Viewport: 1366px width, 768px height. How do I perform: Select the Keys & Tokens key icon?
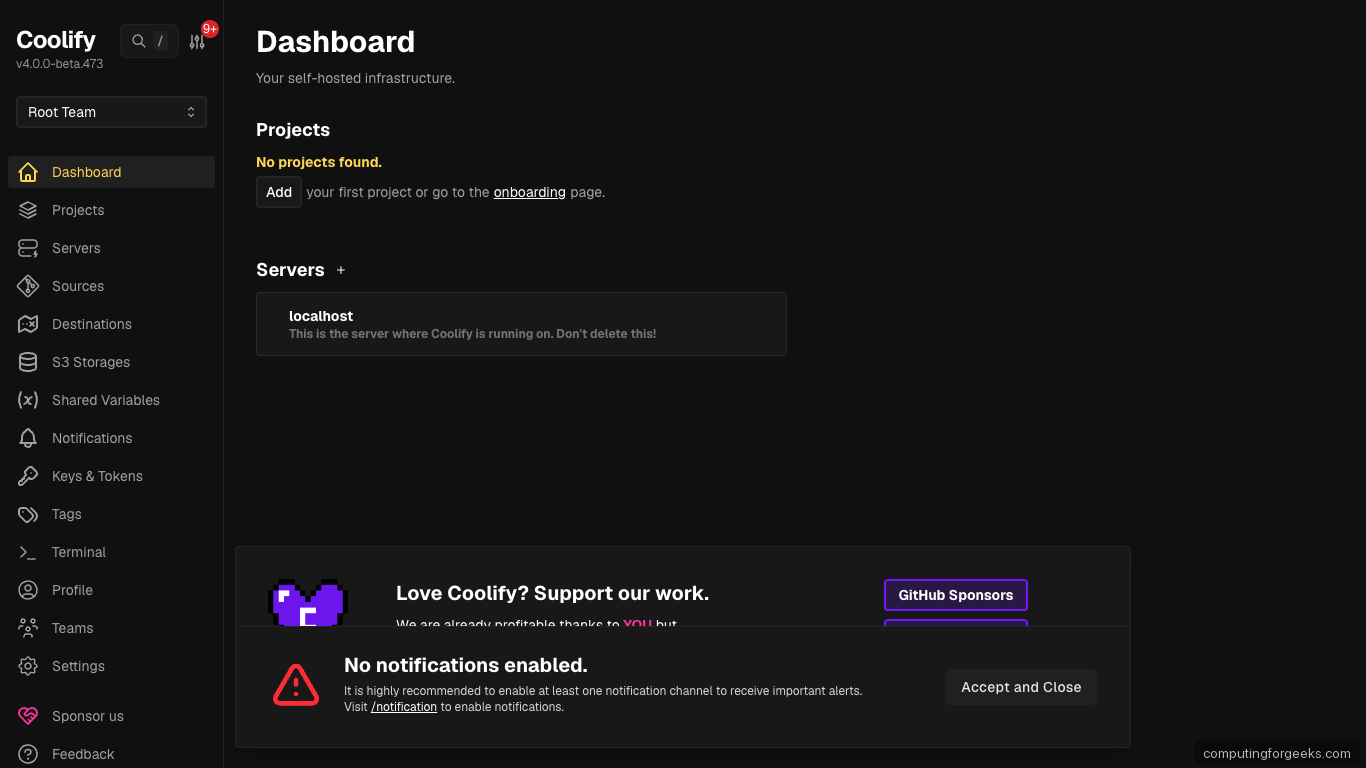28,476
